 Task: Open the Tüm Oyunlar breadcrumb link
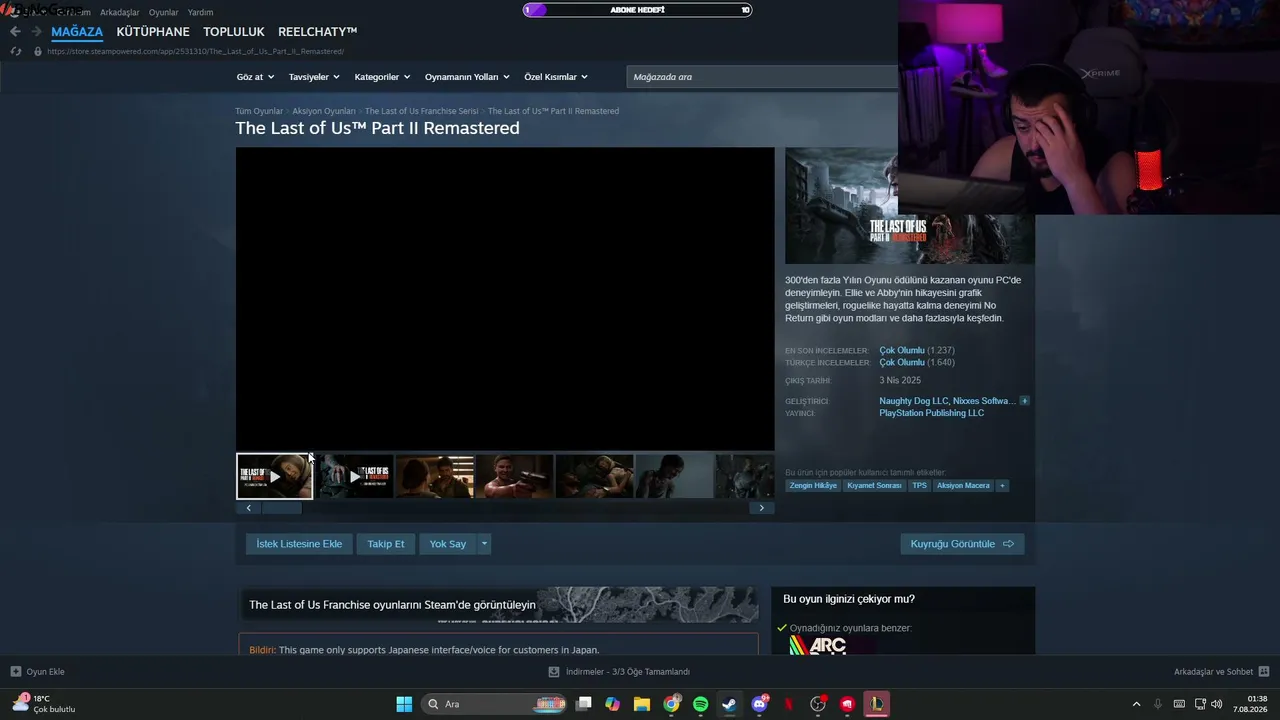click(x=259, y=111)
